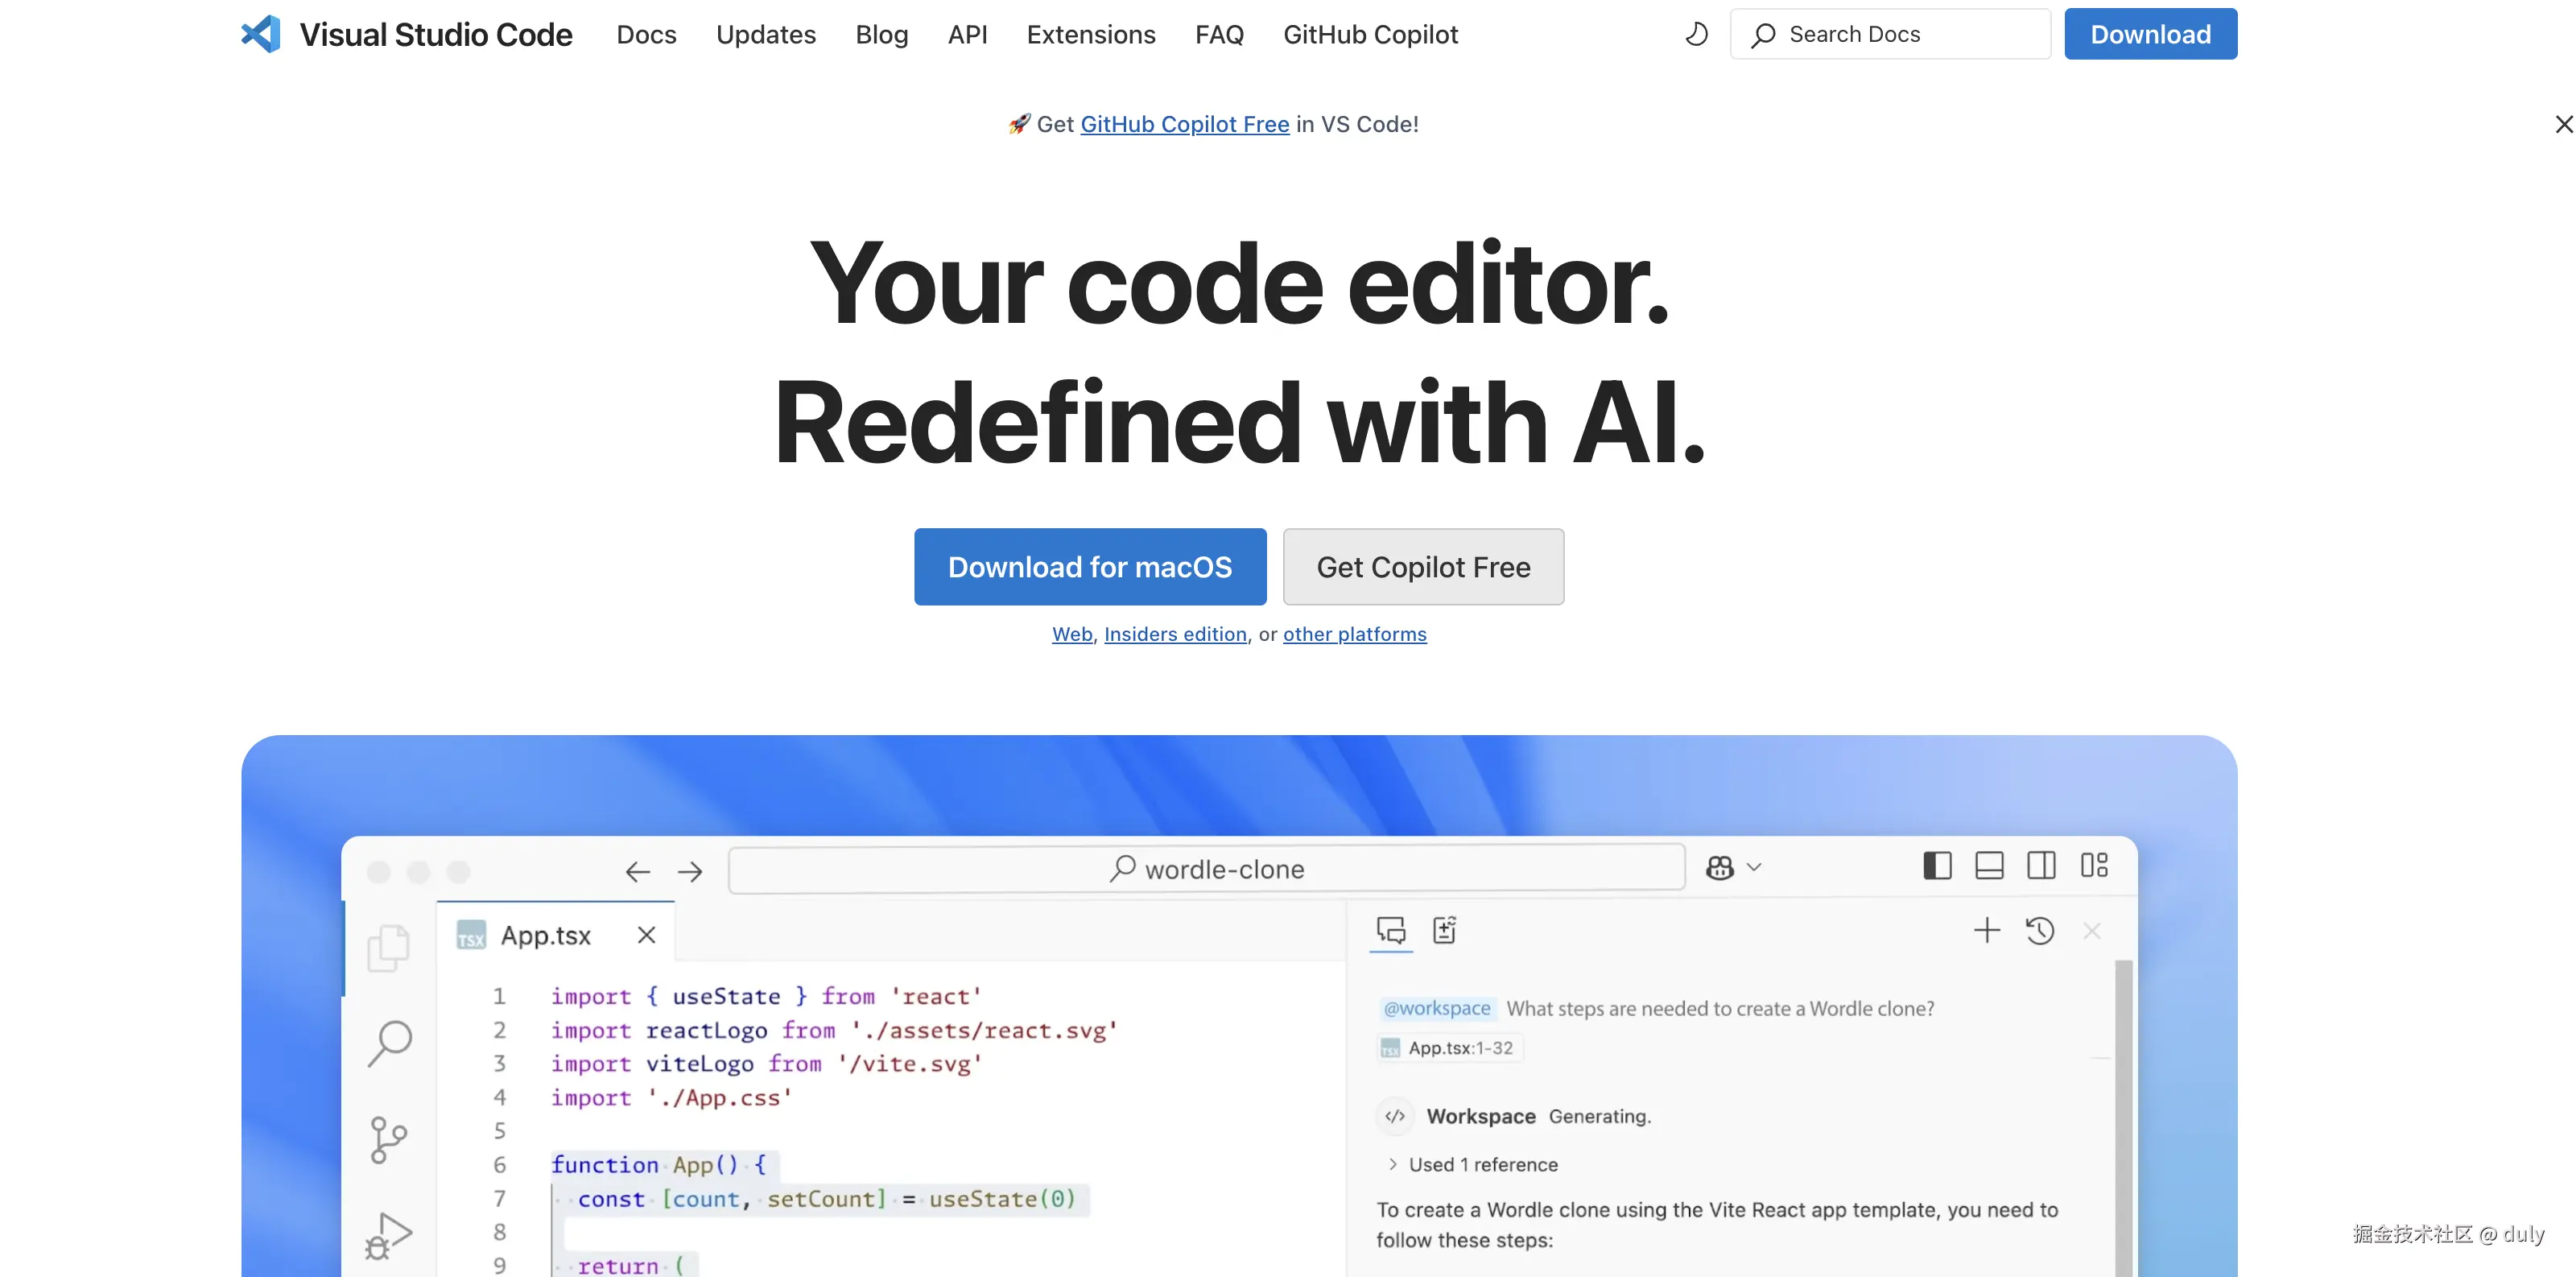
Task: Start new chat with plus icon
Action: pyautogui.click(x=1987, y=931)
